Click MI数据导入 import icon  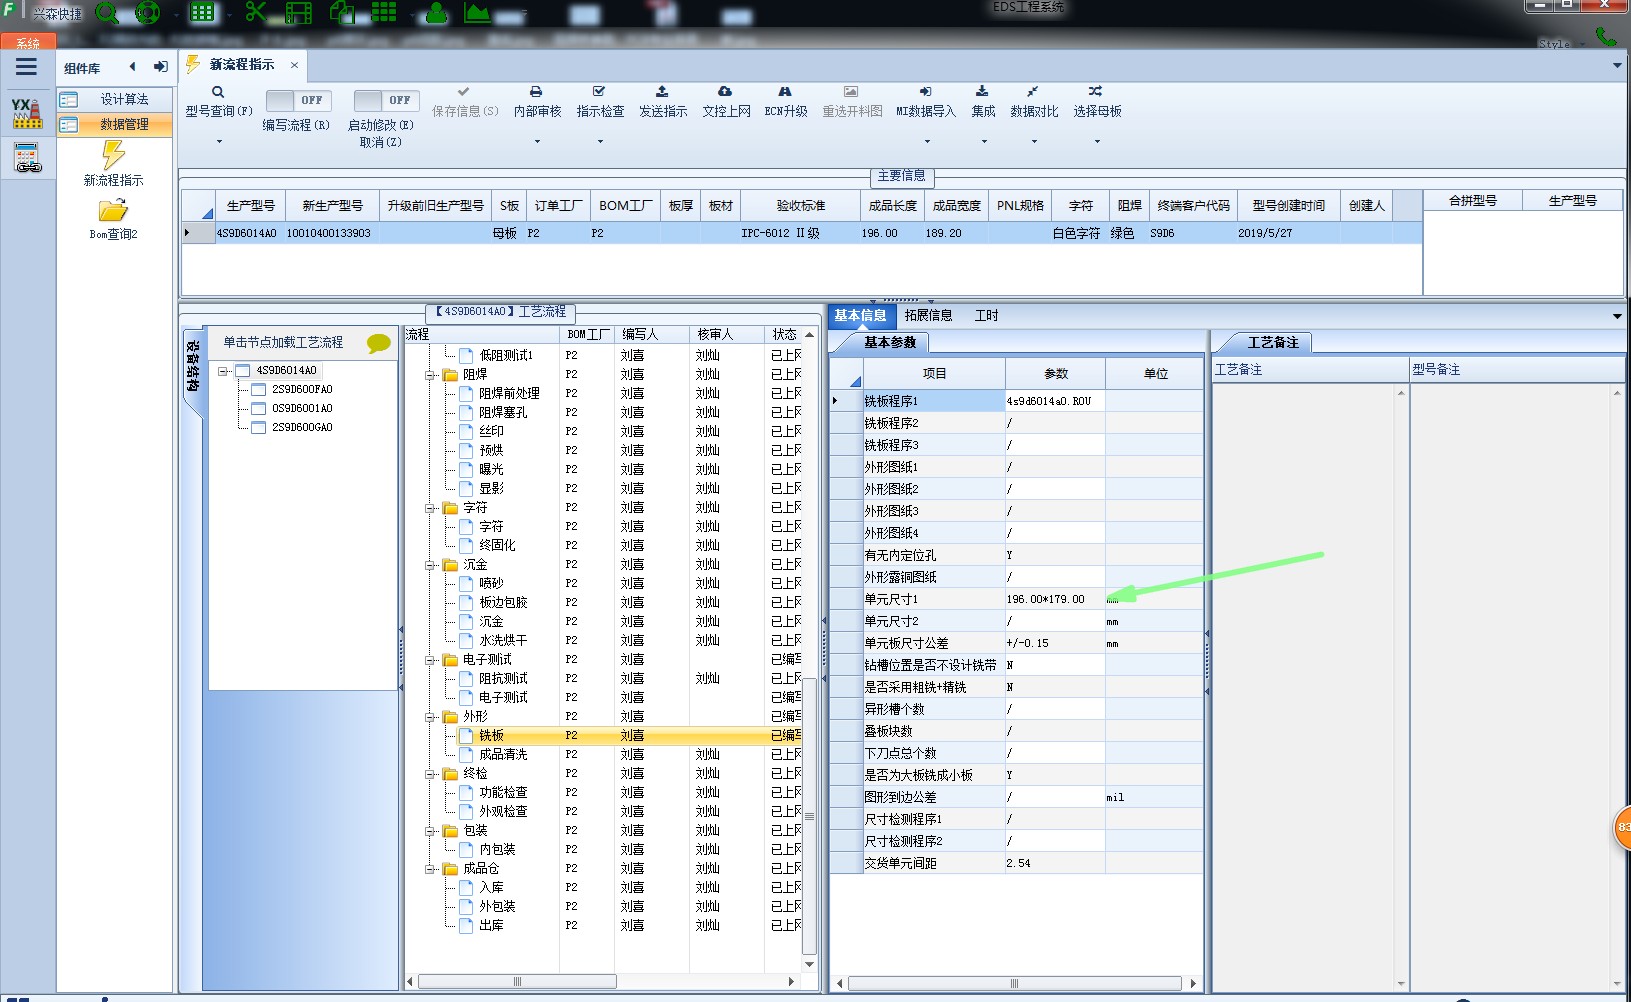point(925,91)
